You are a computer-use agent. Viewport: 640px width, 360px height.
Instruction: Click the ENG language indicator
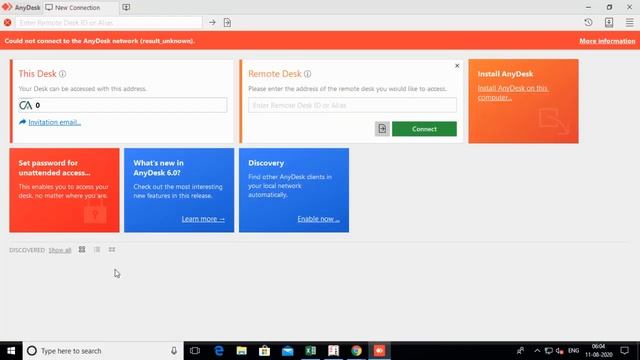573,351
